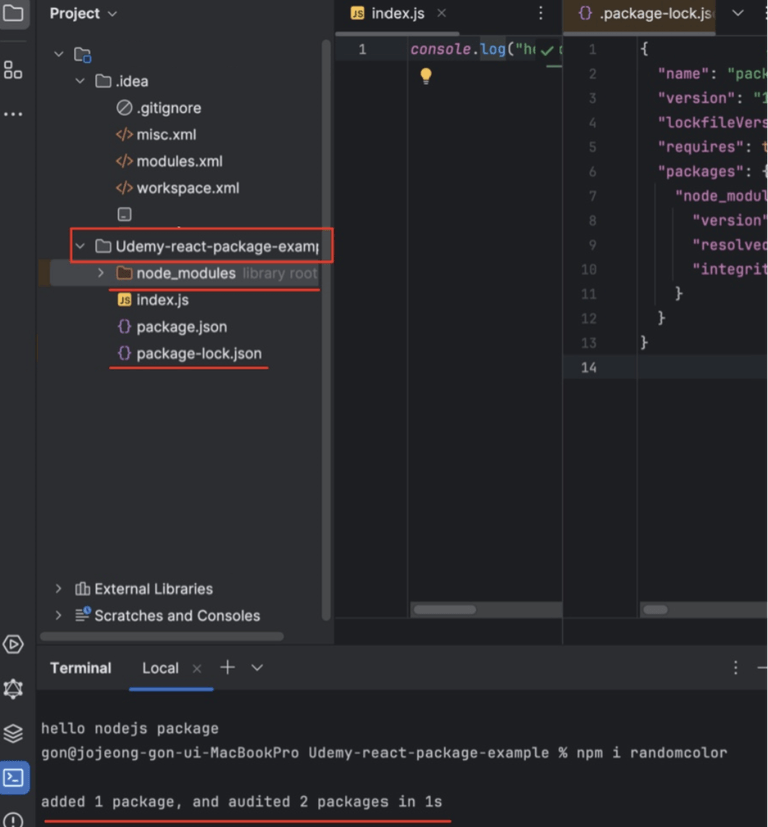The width and height of the screenshot is (768, 827).
Task: Click line number 14 in package-lock.json gutter
Action: pos(589,367)
